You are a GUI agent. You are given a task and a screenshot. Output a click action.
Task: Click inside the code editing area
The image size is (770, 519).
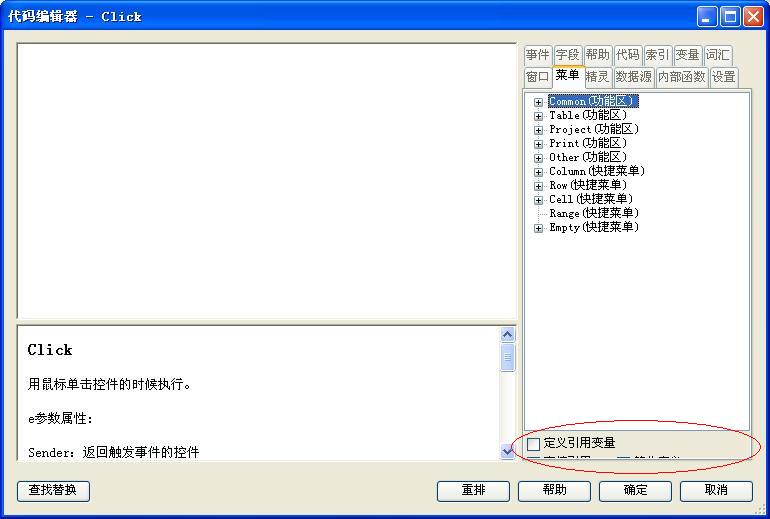tap(266, 180)
